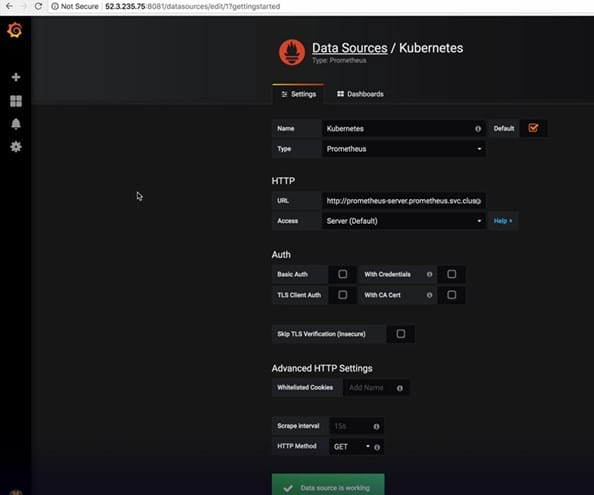Toggle Skip TLS Verification (Insecure) checkbox

pos(401,334)
